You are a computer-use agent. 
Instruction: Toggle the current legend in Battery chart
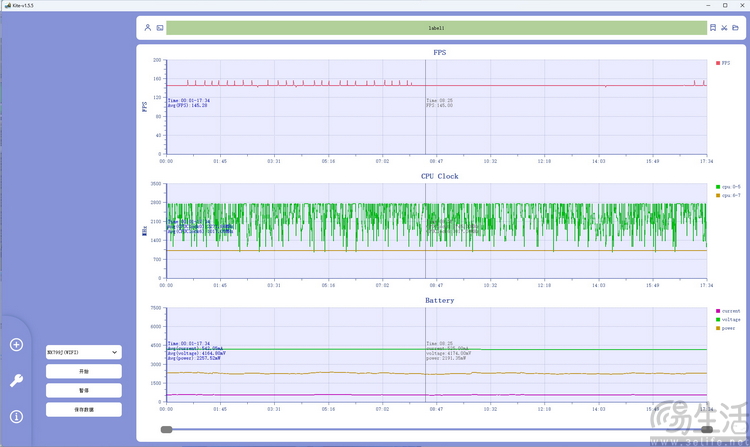726,311
